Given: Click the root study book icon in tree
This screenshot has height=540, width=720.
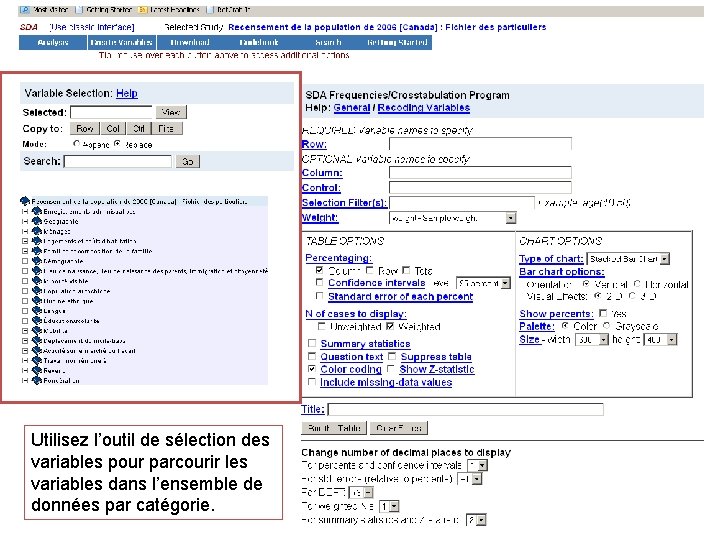Looking at the screenshot, I should (x=25, y=201).
